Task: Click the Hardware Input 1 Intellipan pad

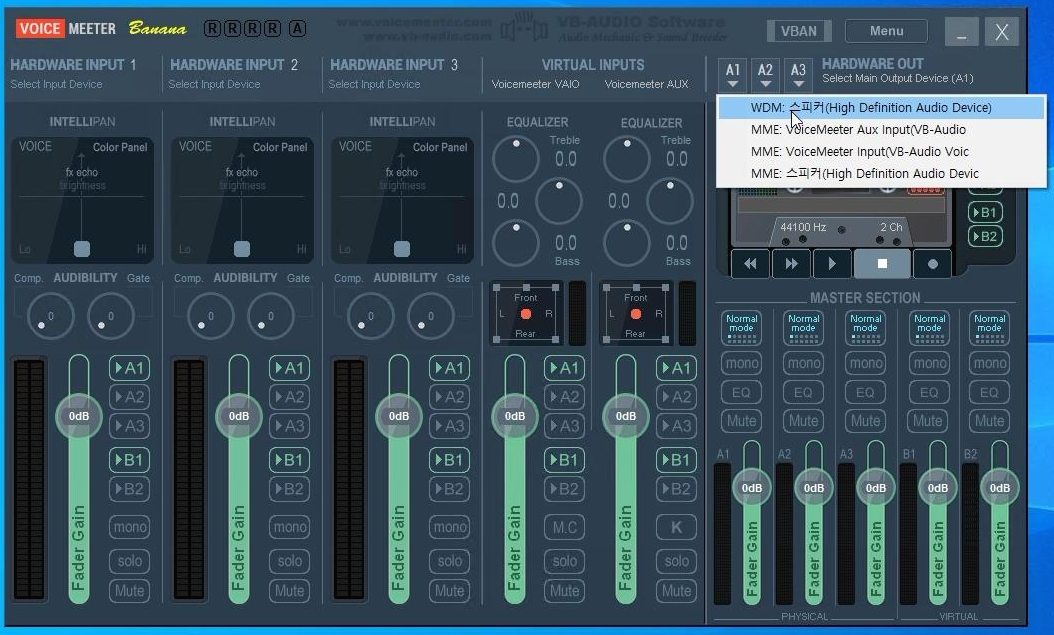Action: (x=82, y=200)
